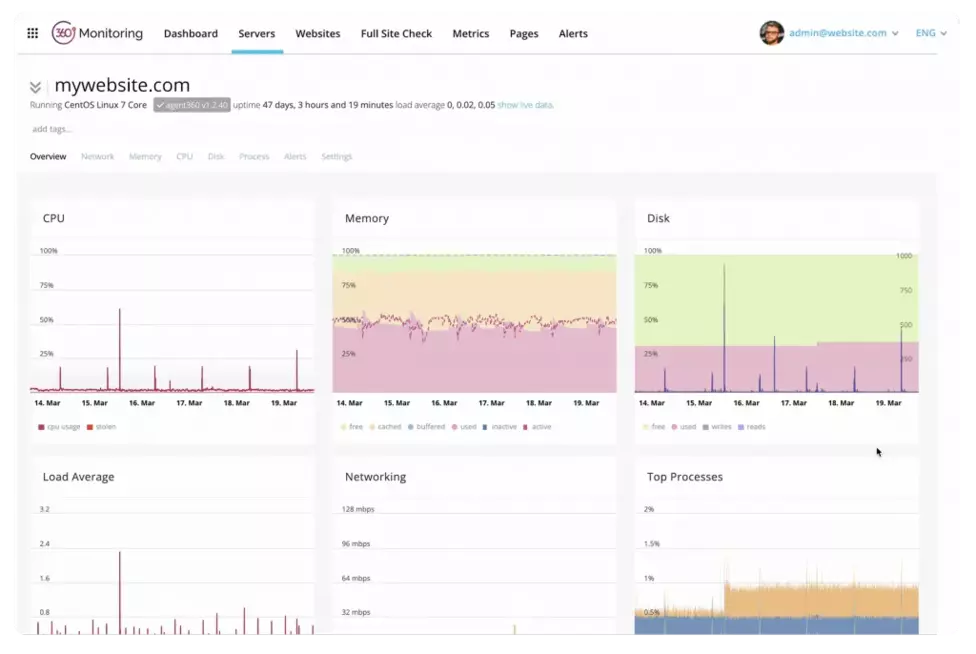This screenshot has height=654, width=976.
Task: Click the agent360 version badge
Action: 192,105
